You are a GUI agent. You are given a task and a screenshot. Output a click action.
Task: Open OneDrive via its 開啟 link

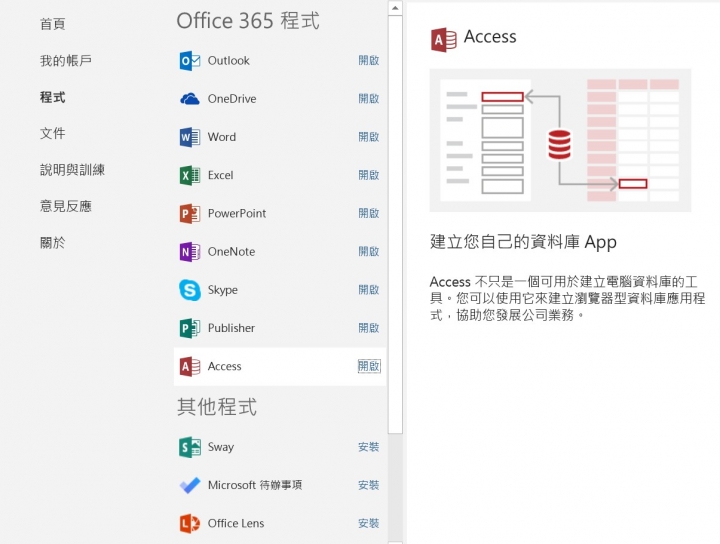click(369, 99)
